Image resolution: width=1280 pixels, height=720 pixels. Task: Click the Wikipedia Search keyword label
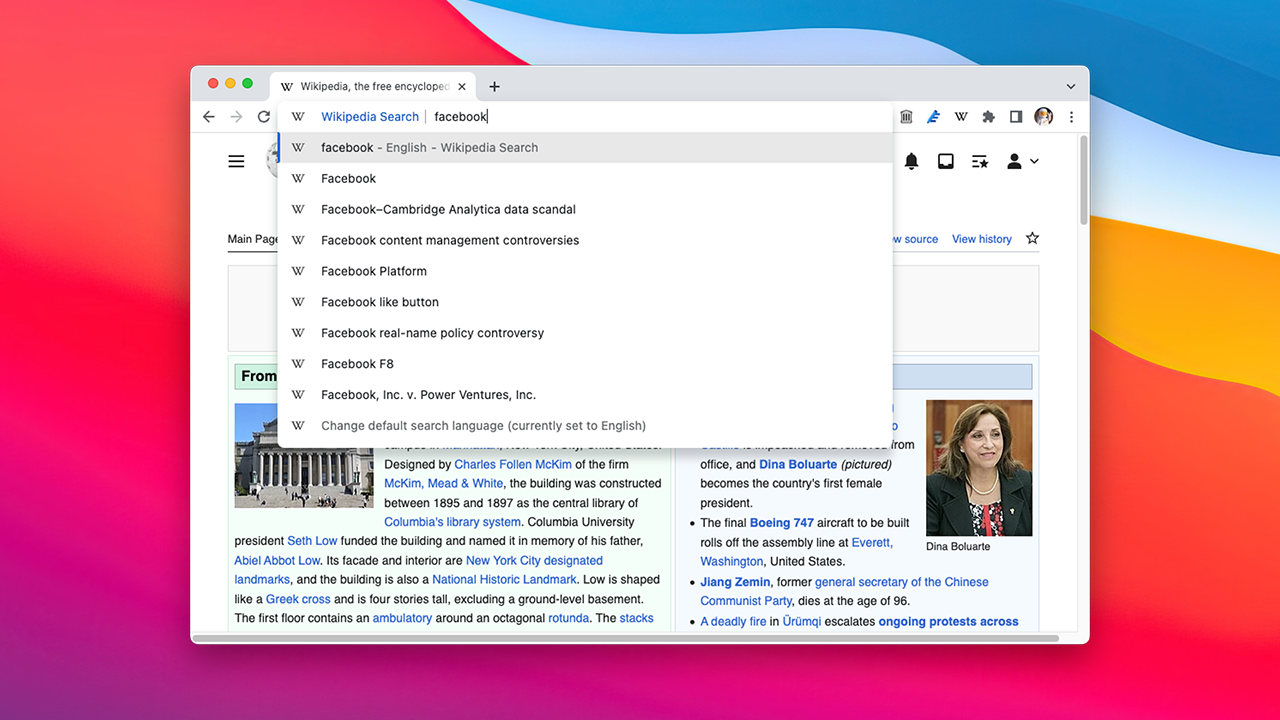pyautogui.click(x=370, y=117)
